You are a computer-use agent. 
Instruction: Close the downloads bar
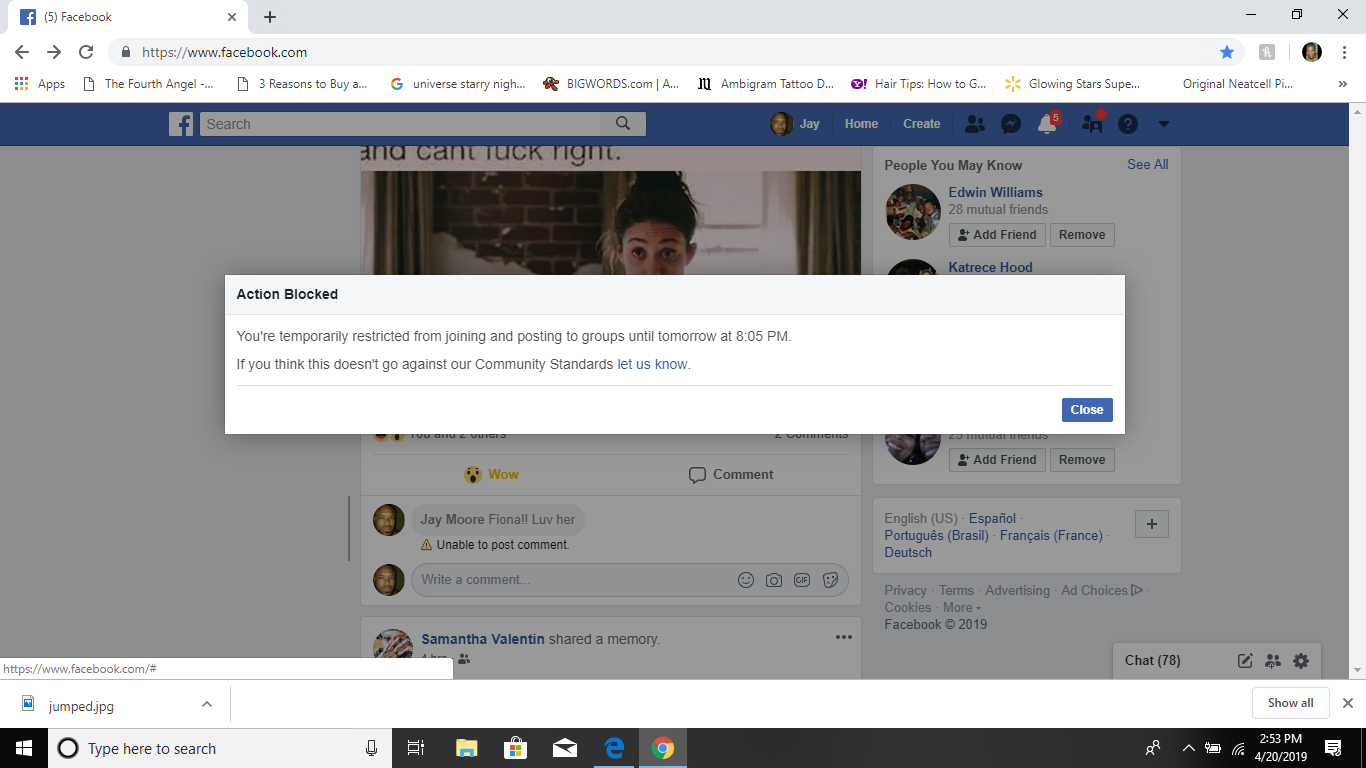[1347, 702]
